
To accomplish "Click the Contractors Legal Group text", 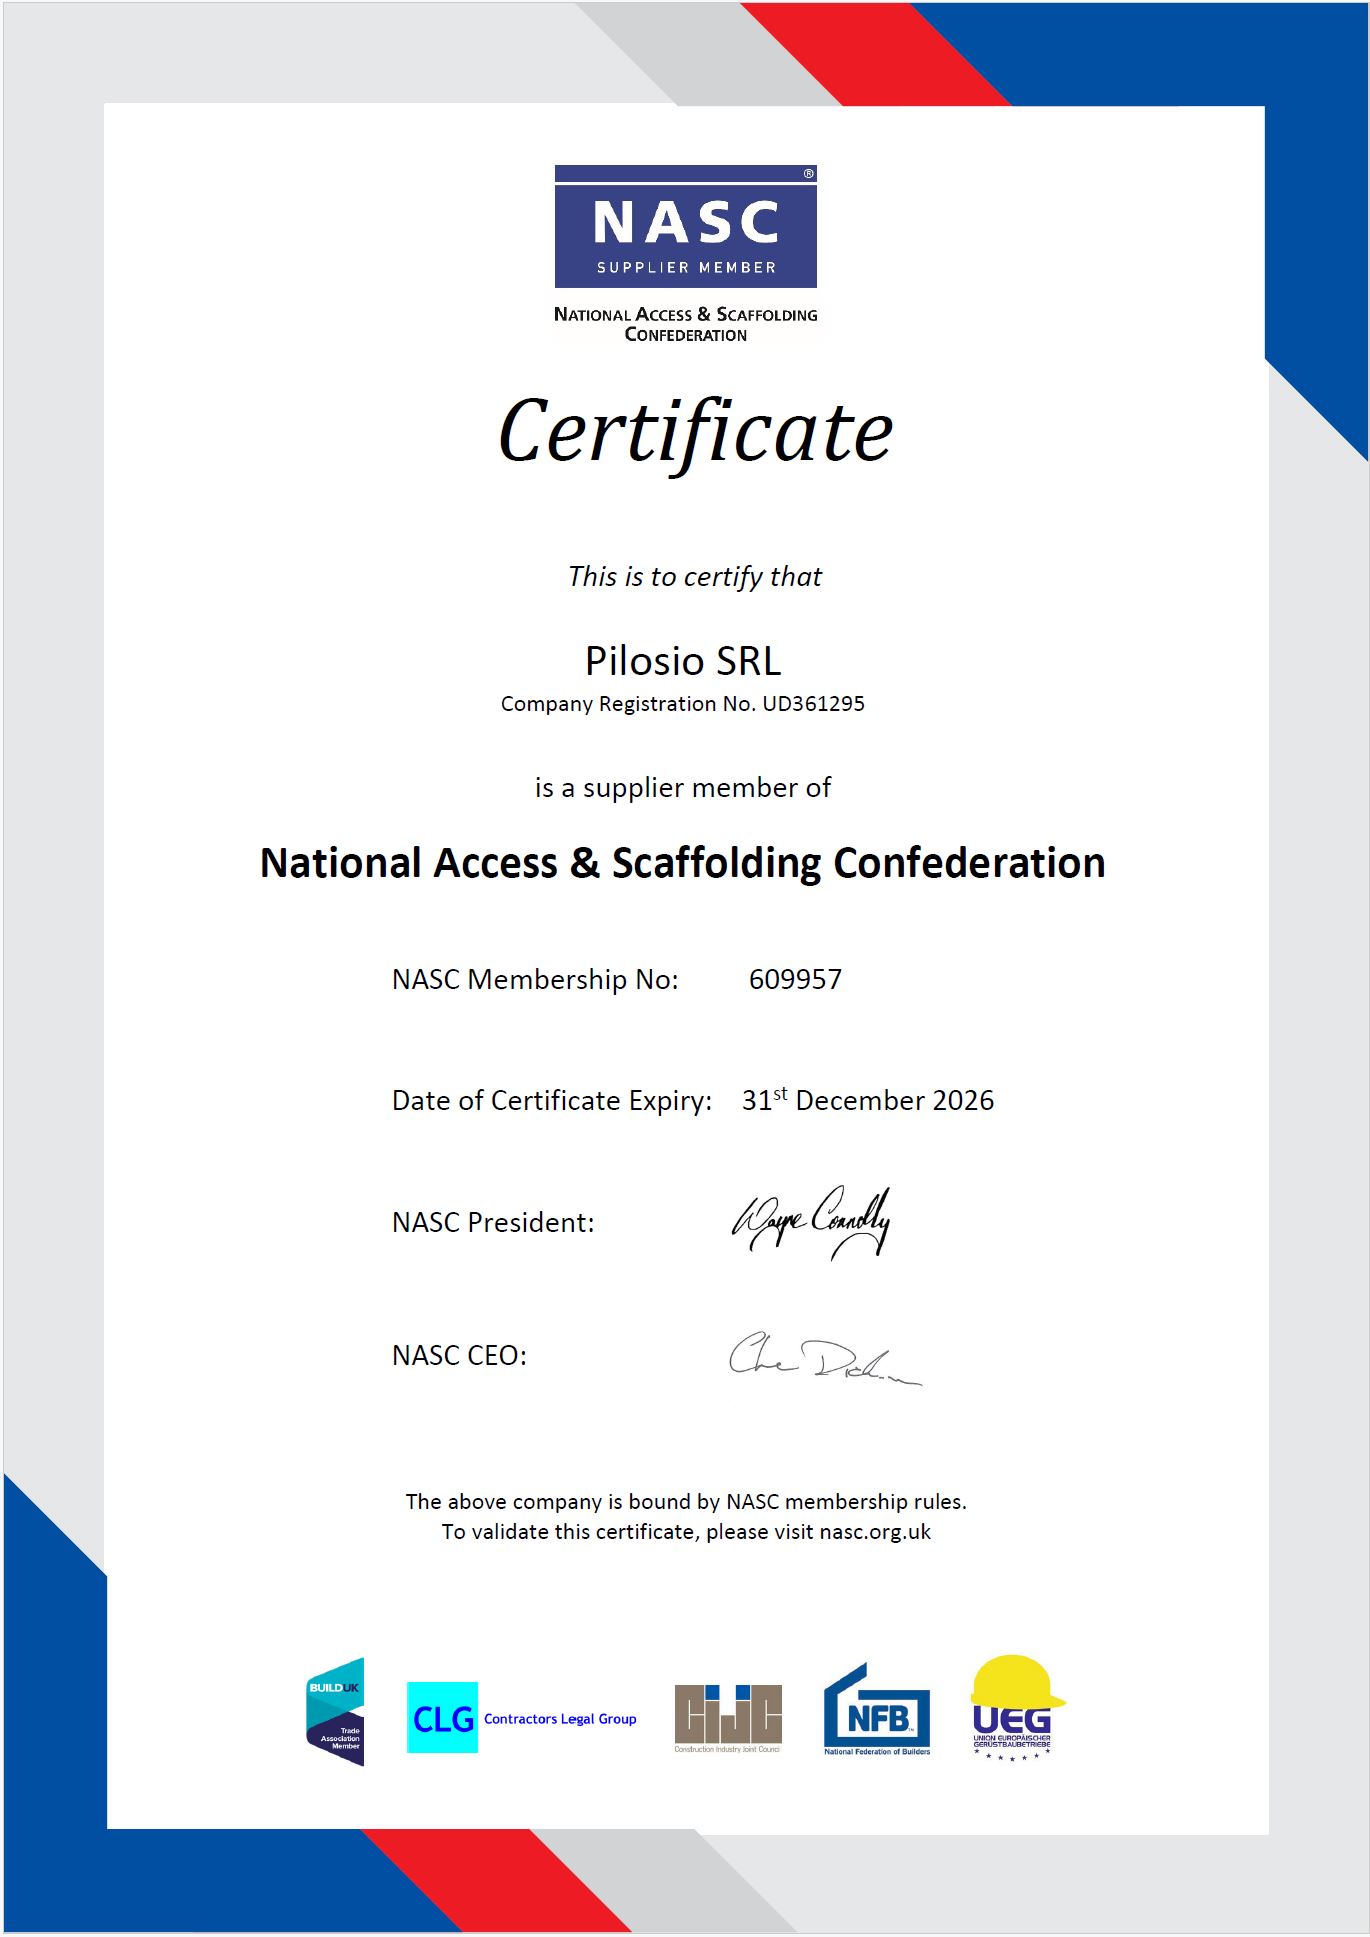I will click(560, 1719).
